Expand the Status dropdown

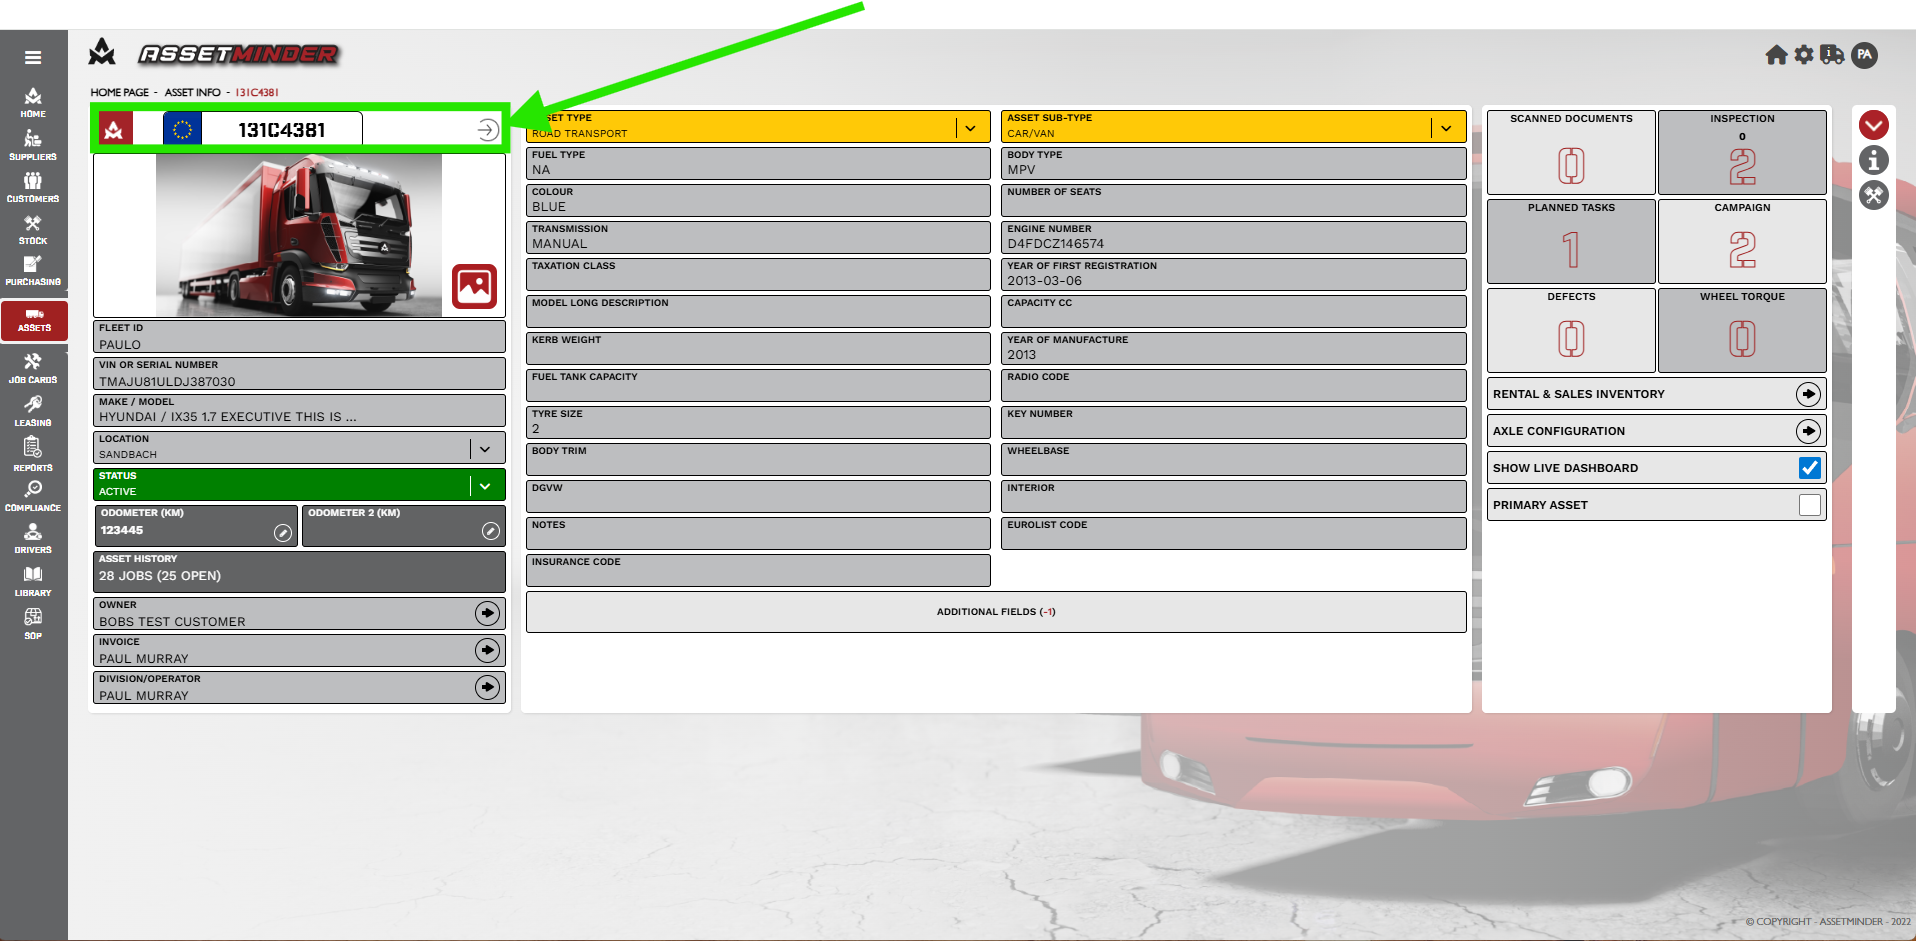485,486
